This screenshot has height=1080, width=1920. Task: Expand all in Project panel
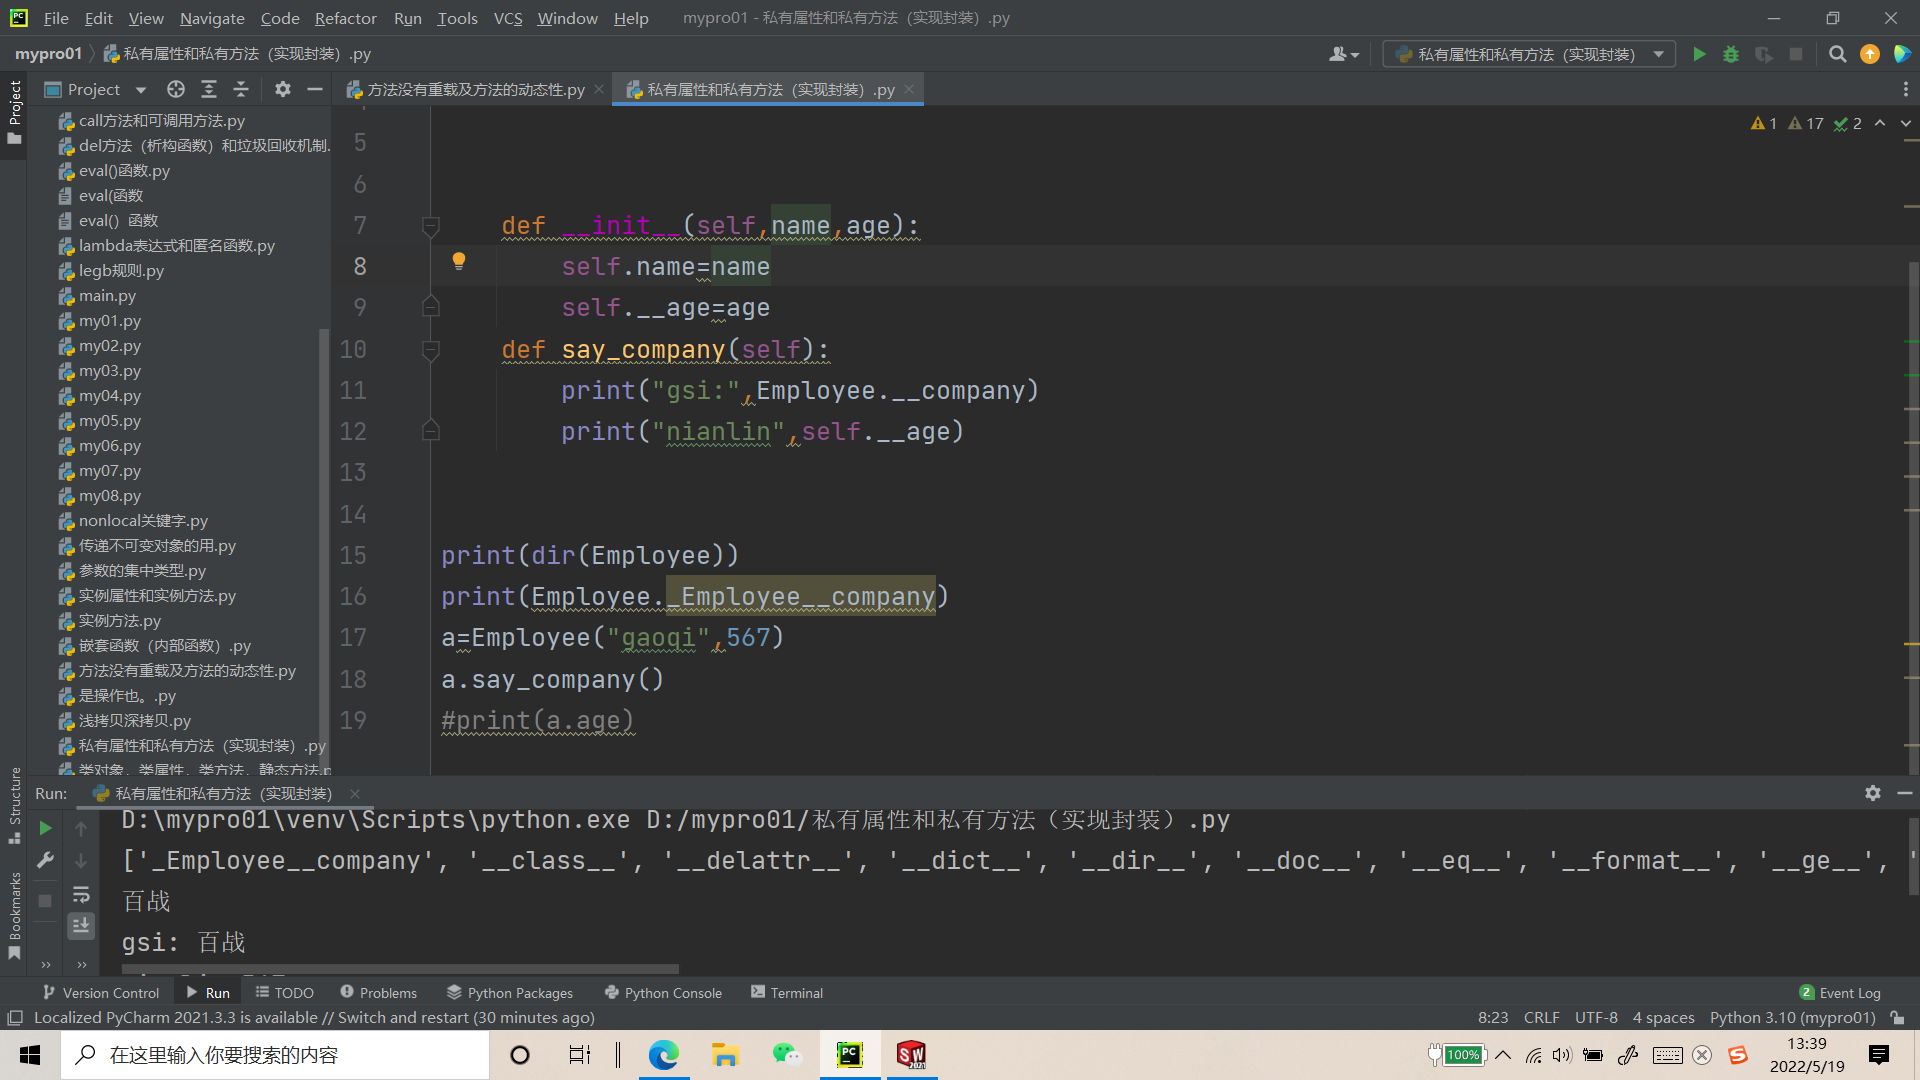point(209,89)
